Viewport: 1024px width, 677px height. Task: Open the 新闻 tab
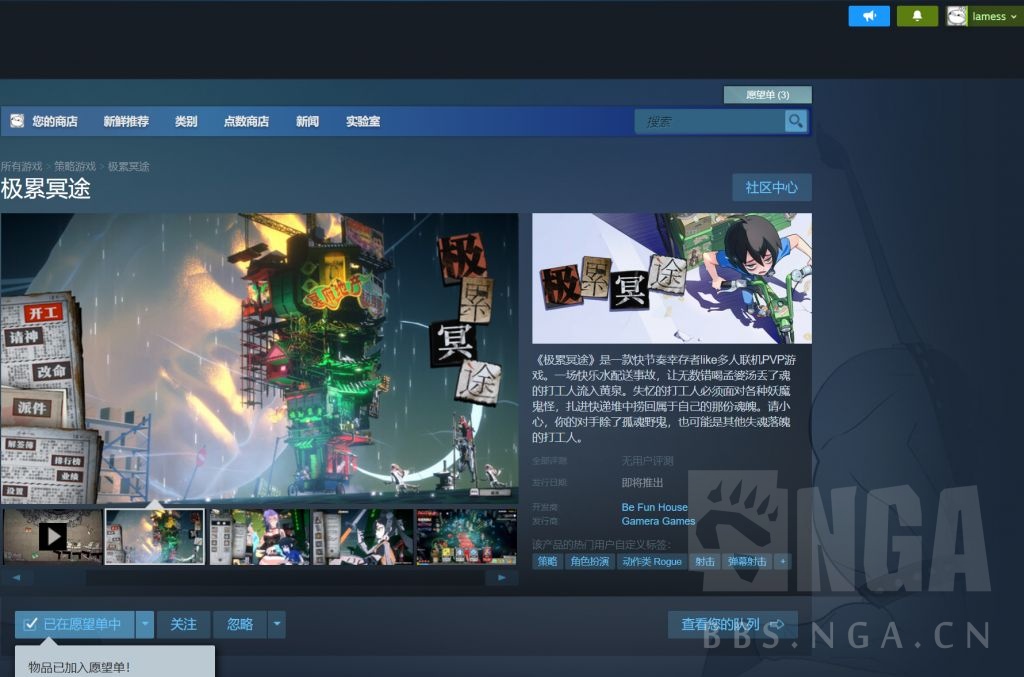[307, 121]
